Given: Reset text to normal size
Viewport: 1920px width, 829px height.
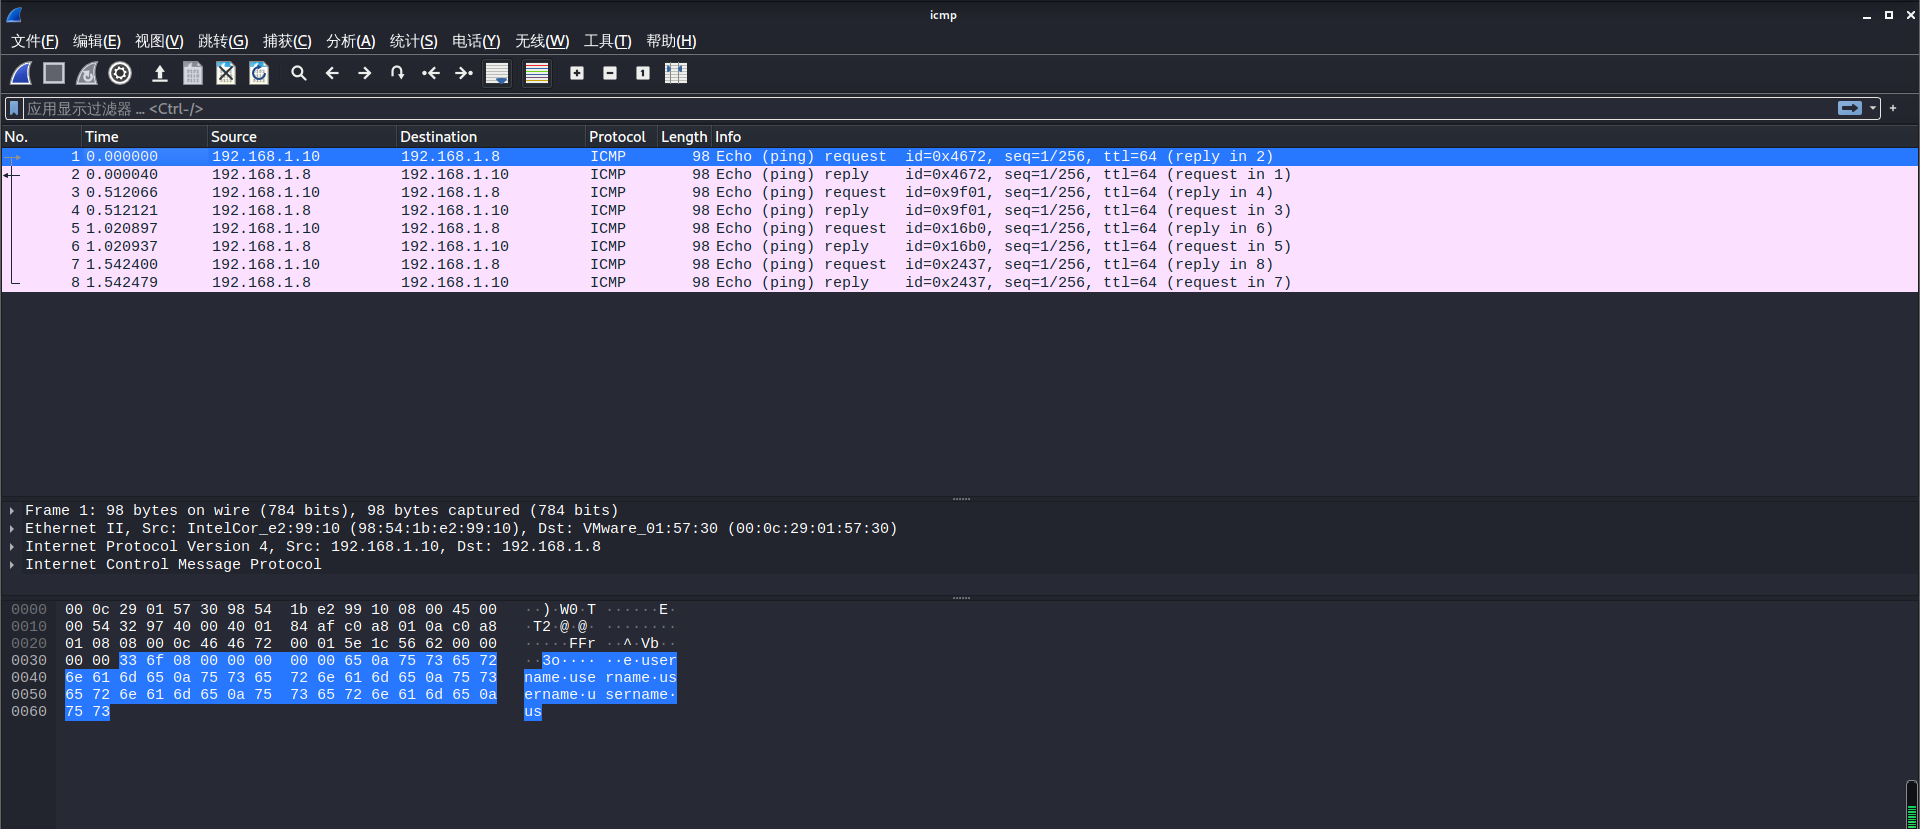Looking at the screenshot, I should point(643,73).
